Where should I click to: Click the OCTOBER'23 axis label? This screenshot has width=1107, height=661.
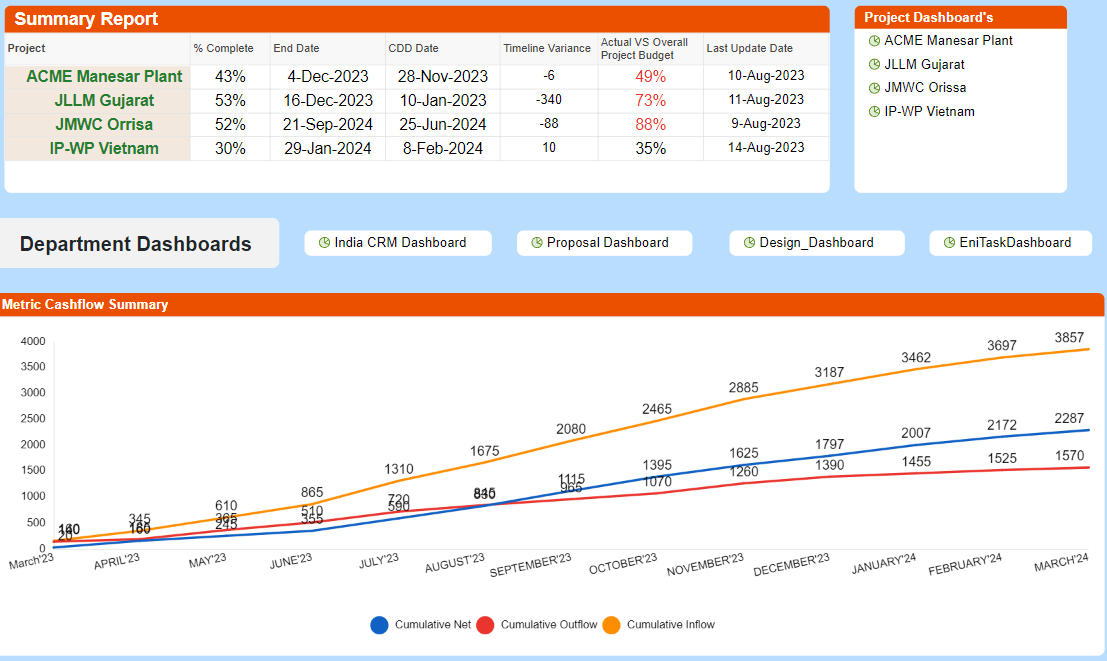tap(623, 564)
